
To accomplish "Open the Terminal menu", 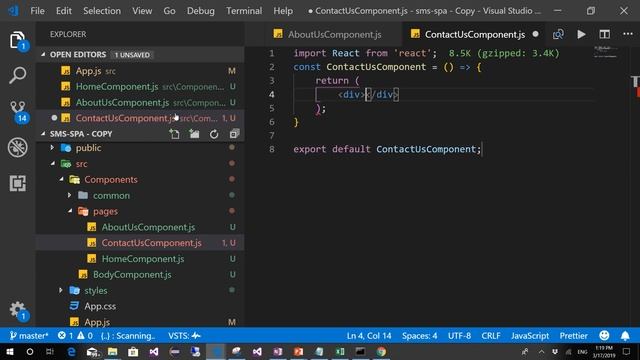I will pos(244,11).
